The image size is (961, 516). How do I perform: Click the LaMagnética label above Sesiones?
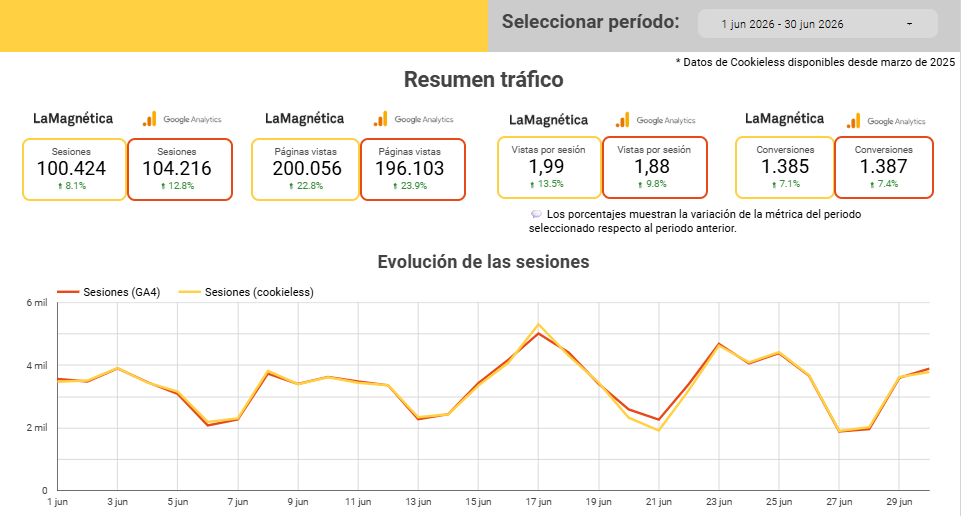[73, 118]
